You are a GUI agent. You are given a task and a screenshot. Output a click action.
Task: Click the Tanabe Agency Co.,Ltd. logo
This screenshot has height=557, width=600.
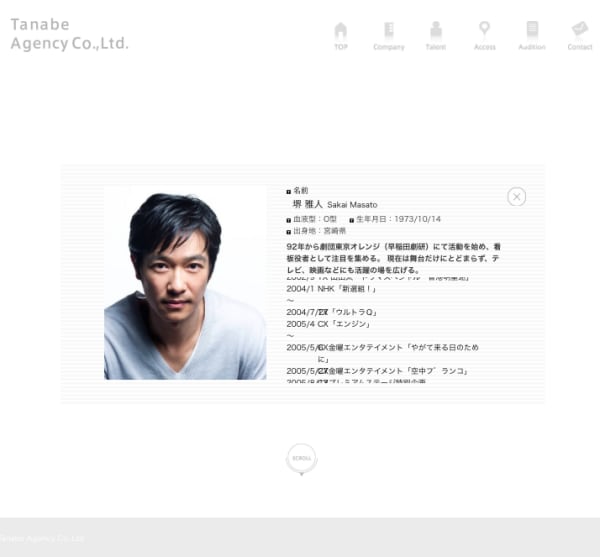69,34
